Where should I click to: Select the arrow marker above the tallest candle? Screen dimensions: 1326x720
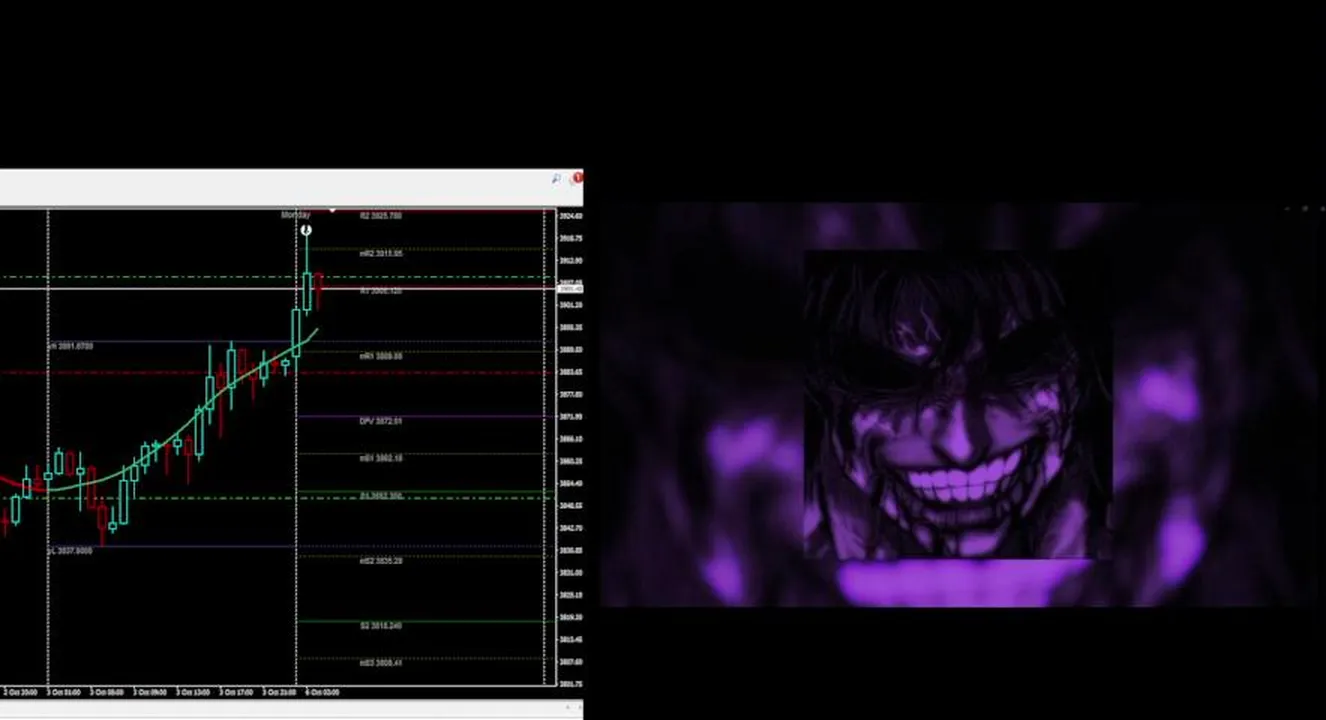307,231
